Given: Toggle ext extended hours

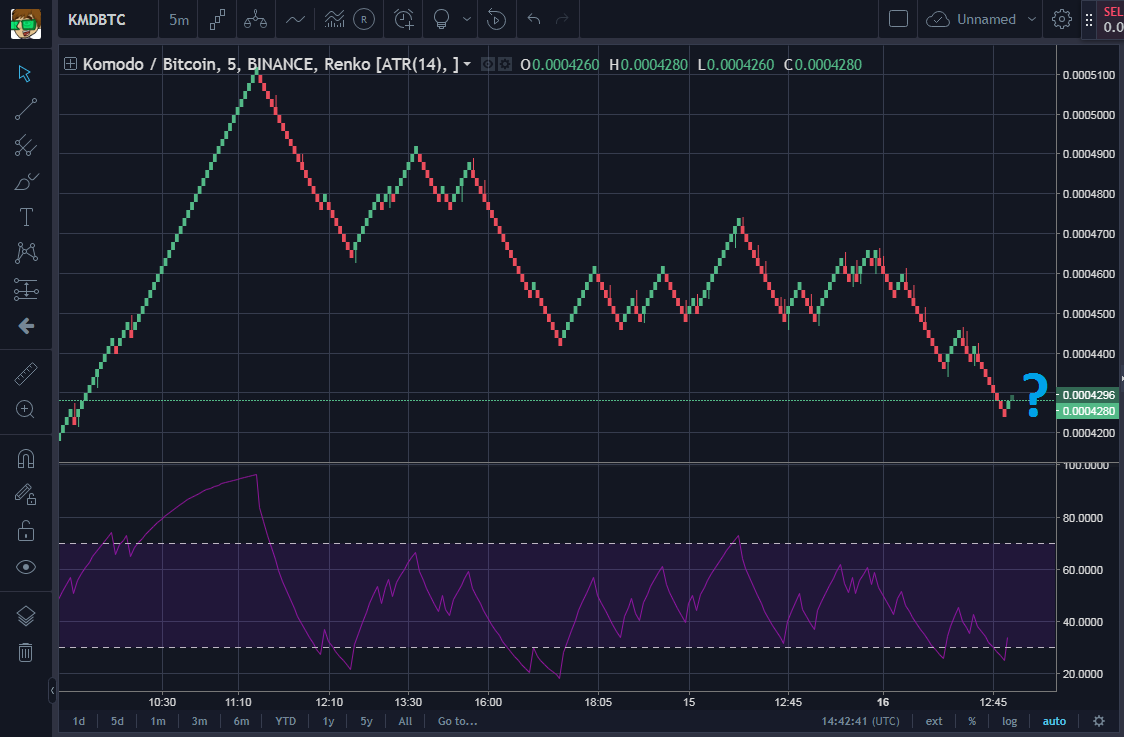Looking at the screenshot, I should pos(933,721).
